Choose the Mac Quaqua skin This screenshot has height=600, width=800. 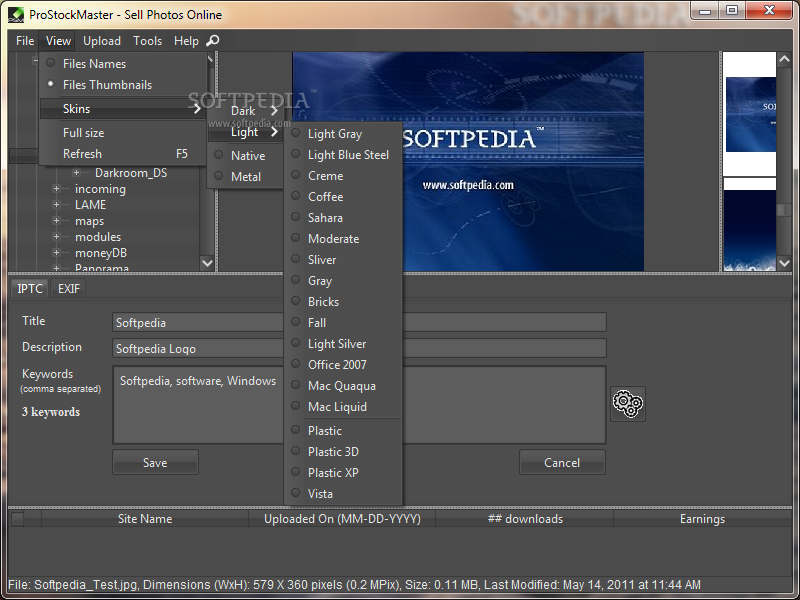(343, 386)
